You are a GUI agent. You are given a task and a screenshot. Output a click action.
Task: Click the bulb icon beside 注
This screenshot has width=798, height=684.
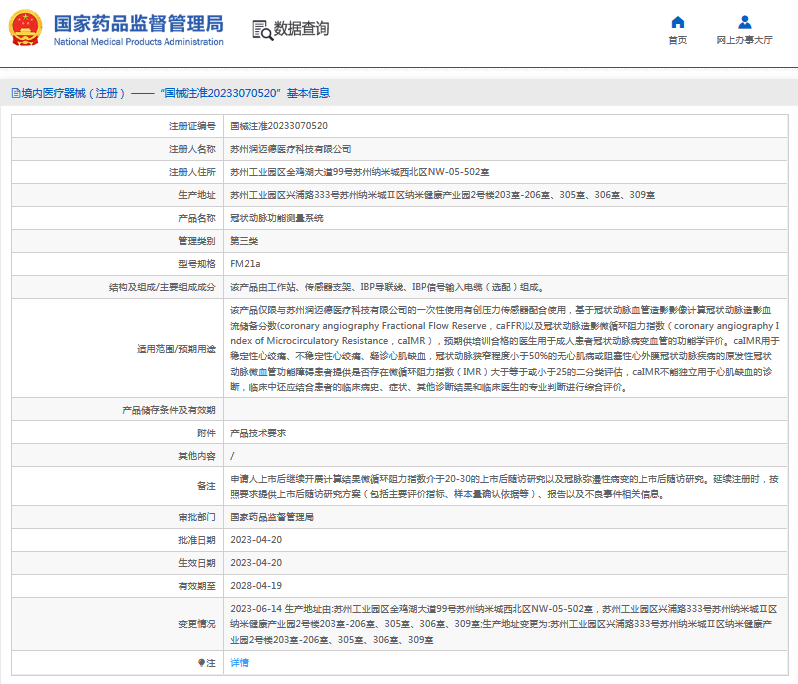click(x=202, y=663)
